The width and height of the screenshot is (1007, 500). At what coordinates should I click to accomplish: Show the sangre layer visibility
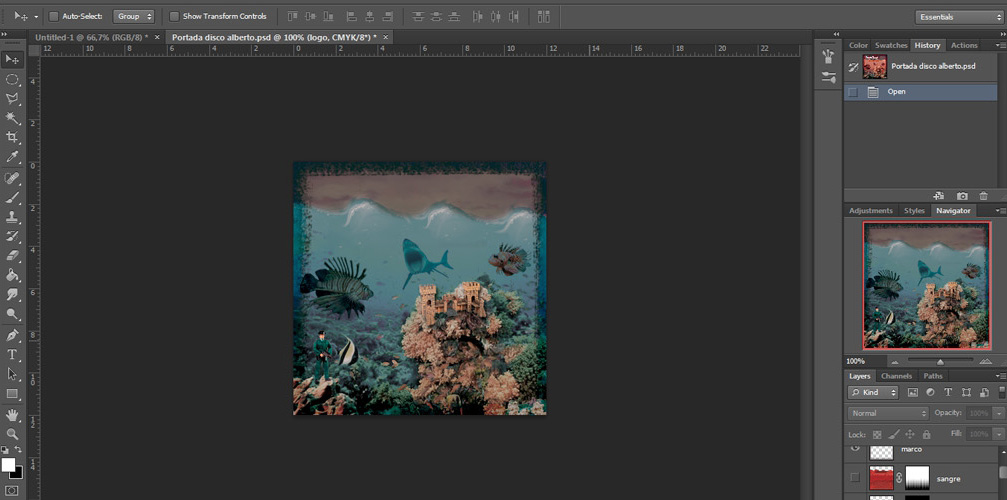point(854,479)
